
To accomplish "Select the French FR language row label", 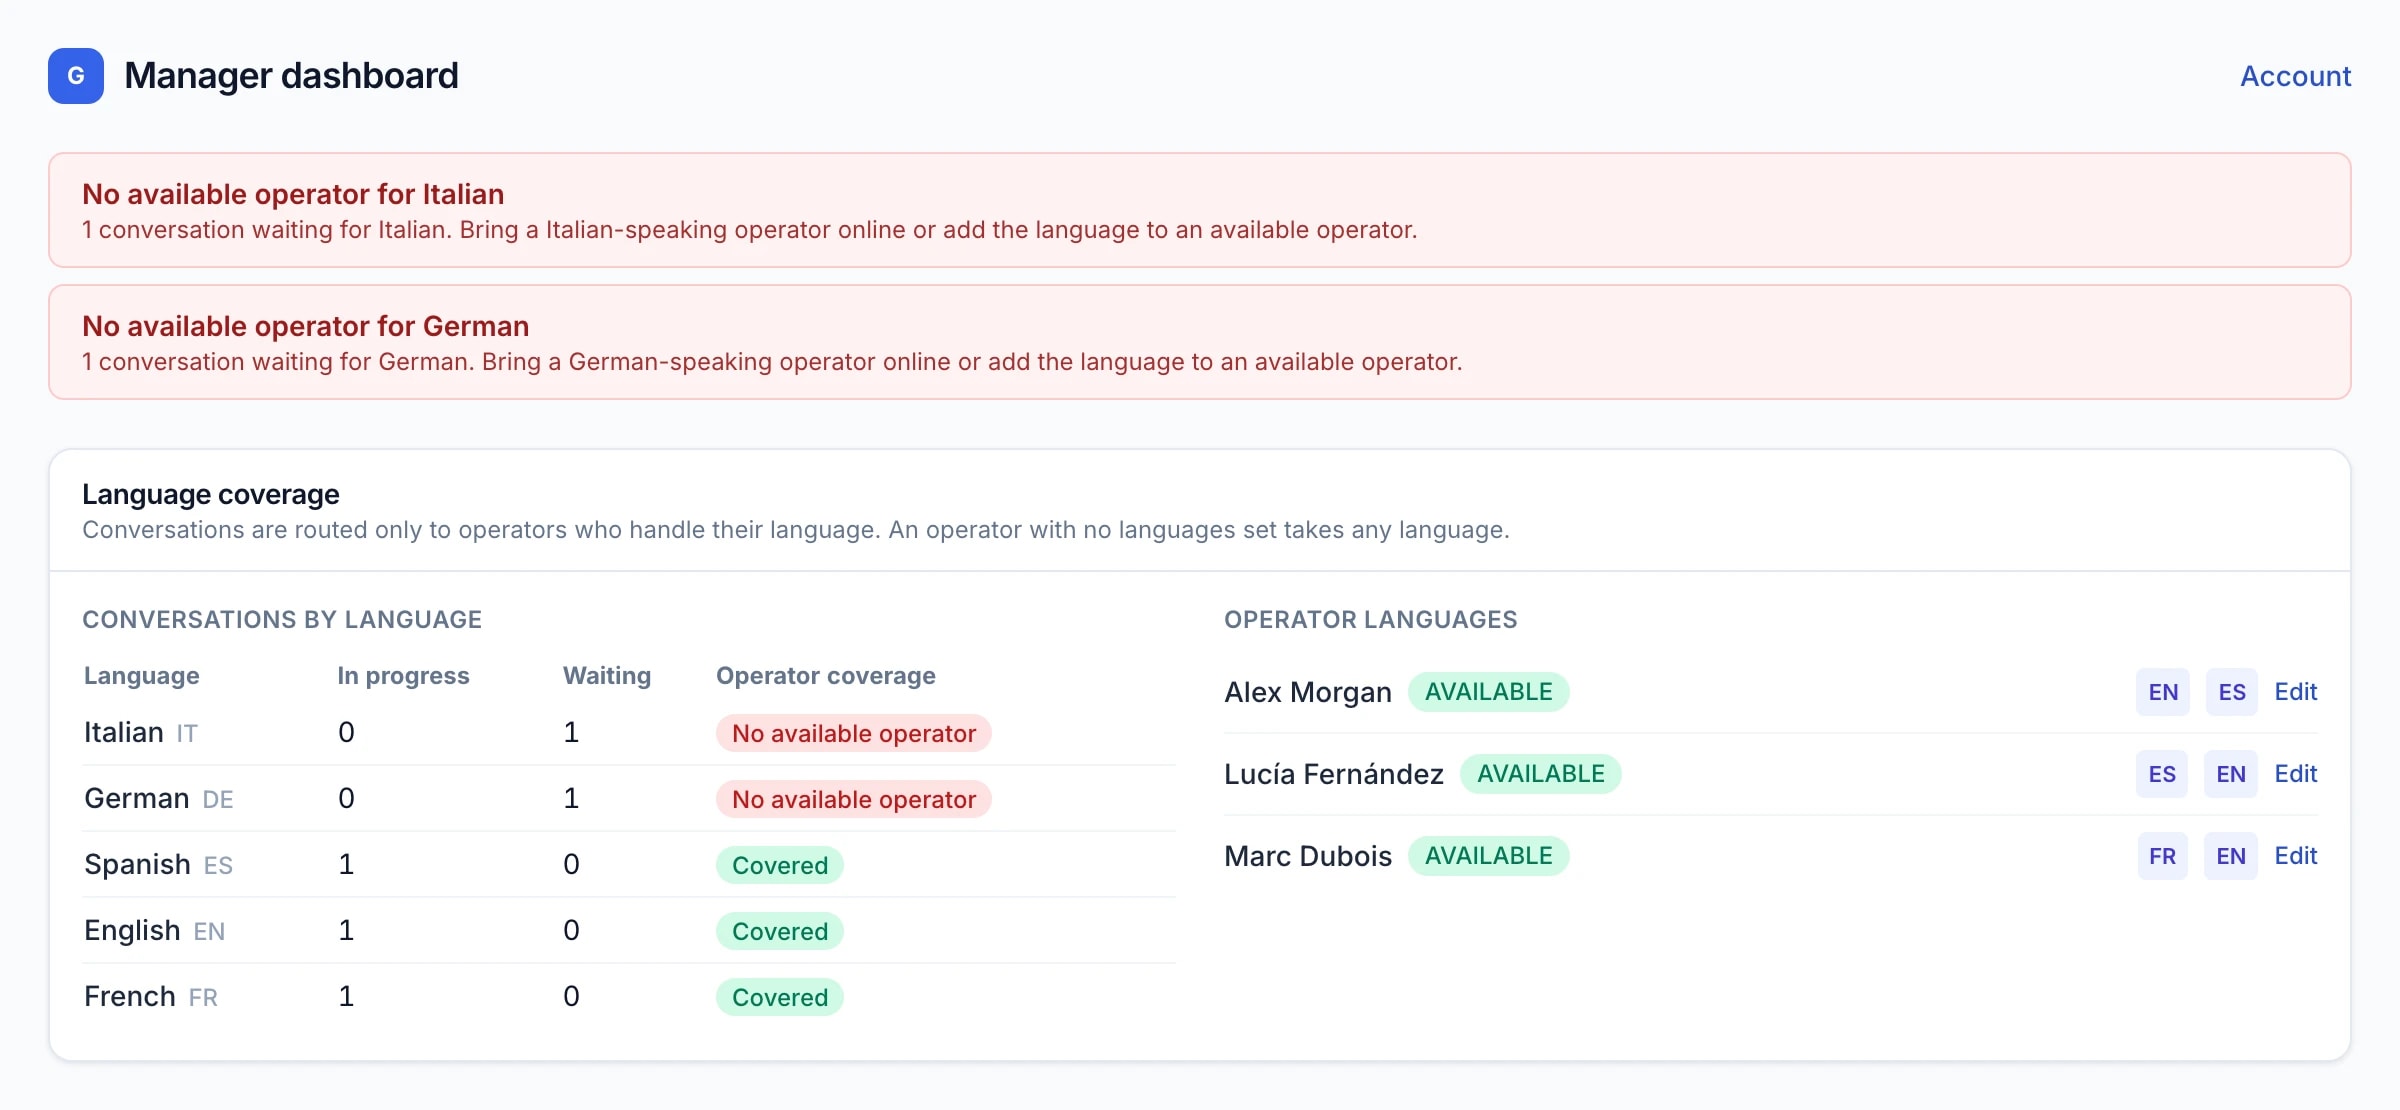I will [151, 997].
